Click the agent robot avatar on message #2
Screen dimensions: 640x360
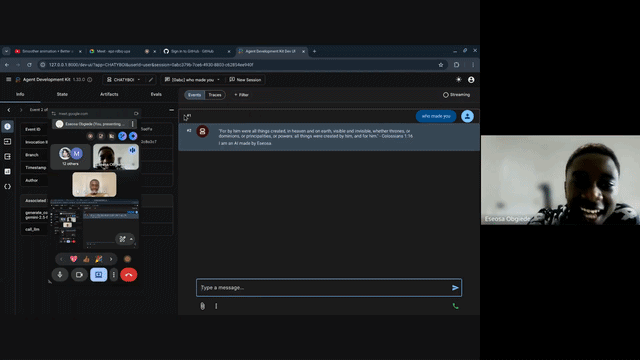(202, 131)
